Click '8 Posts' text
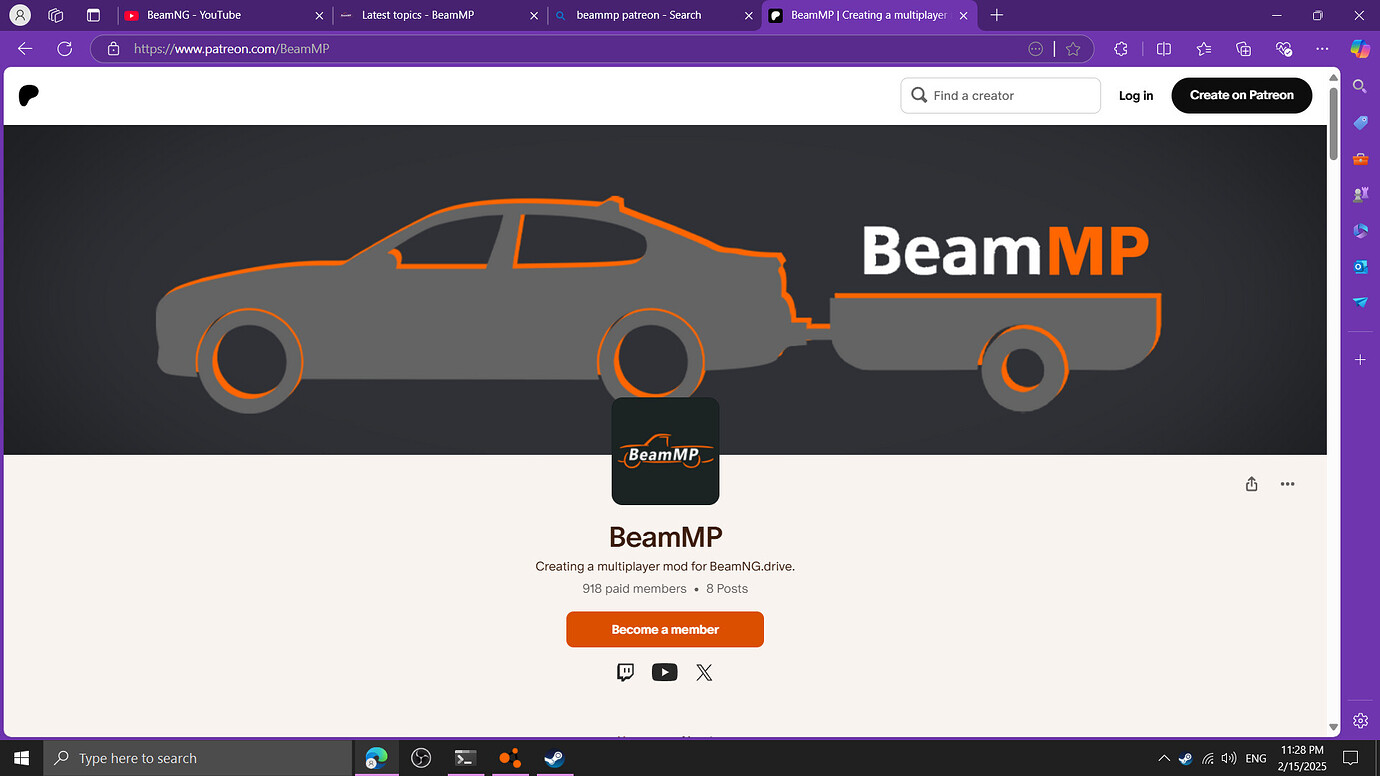 click(727, 589)
